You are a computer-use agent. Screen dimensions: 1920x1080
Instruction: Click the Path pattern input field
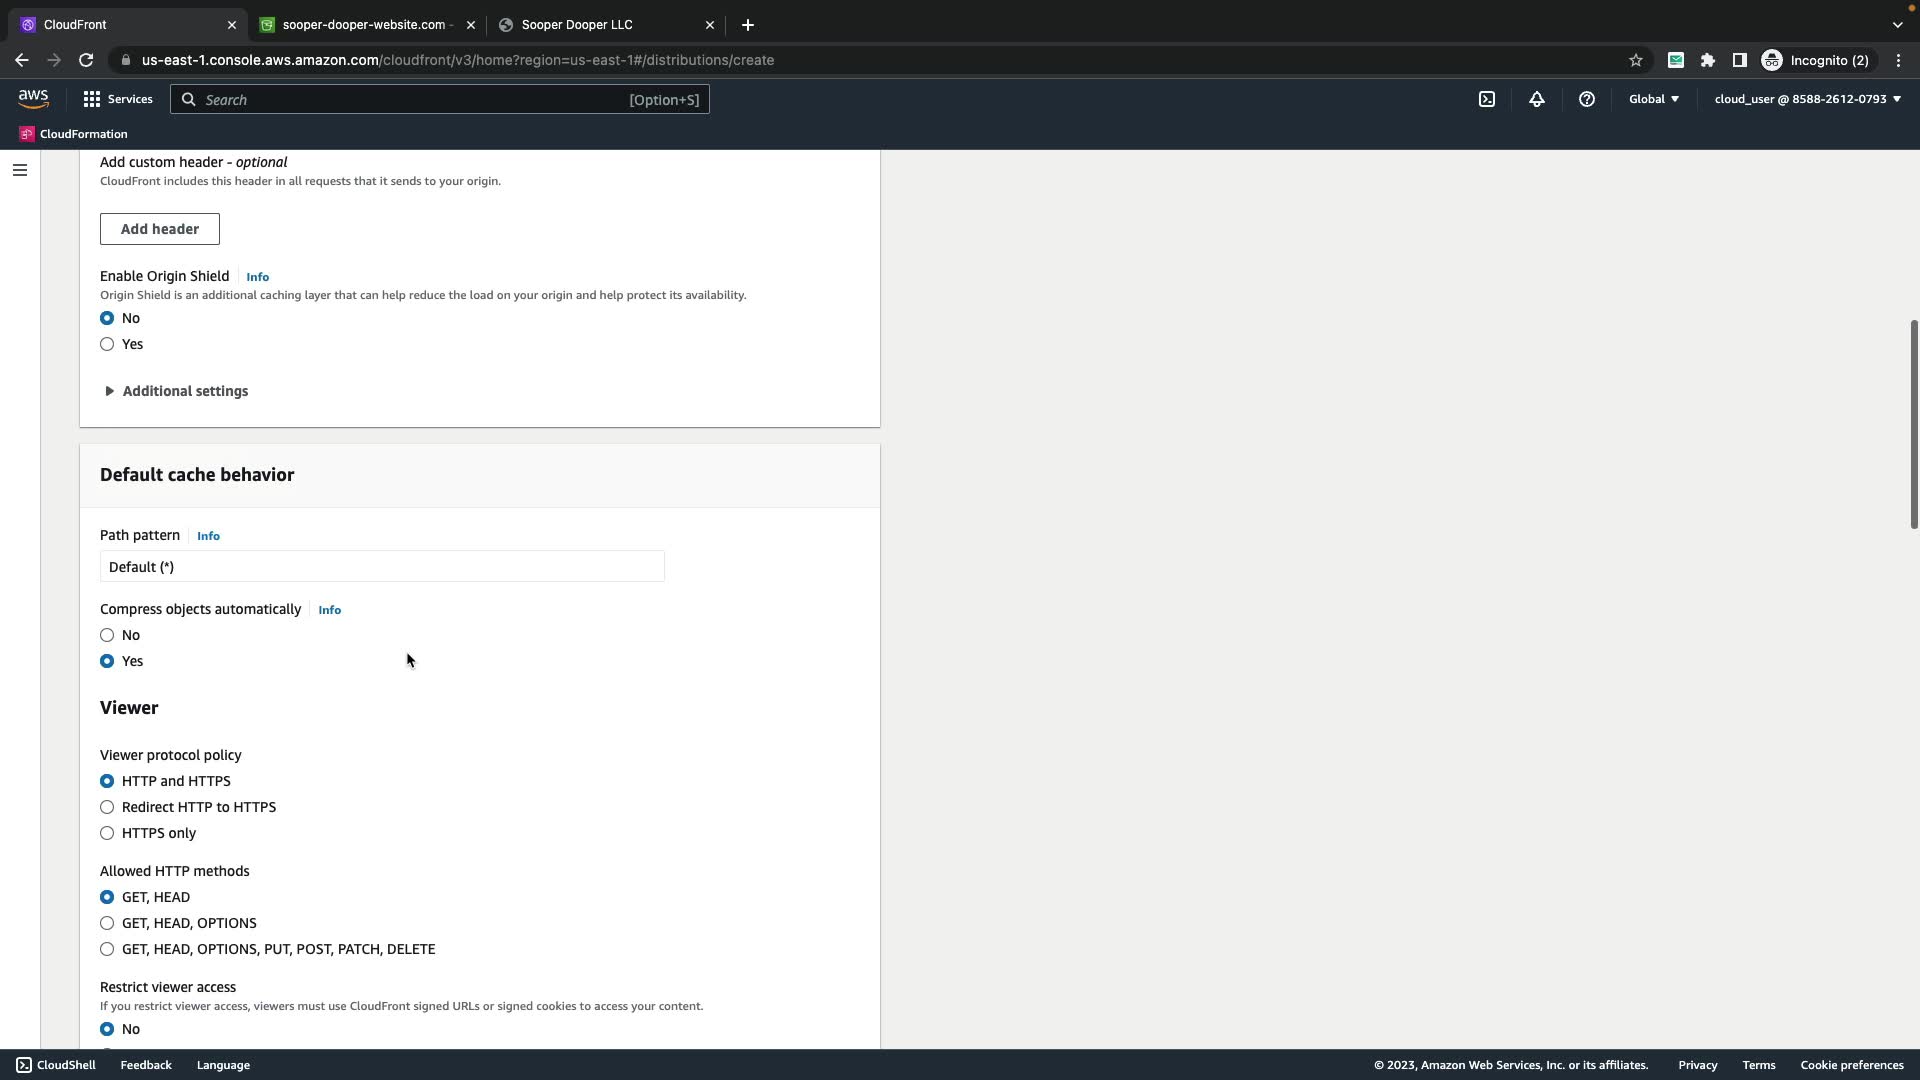(x=382, y=567)
